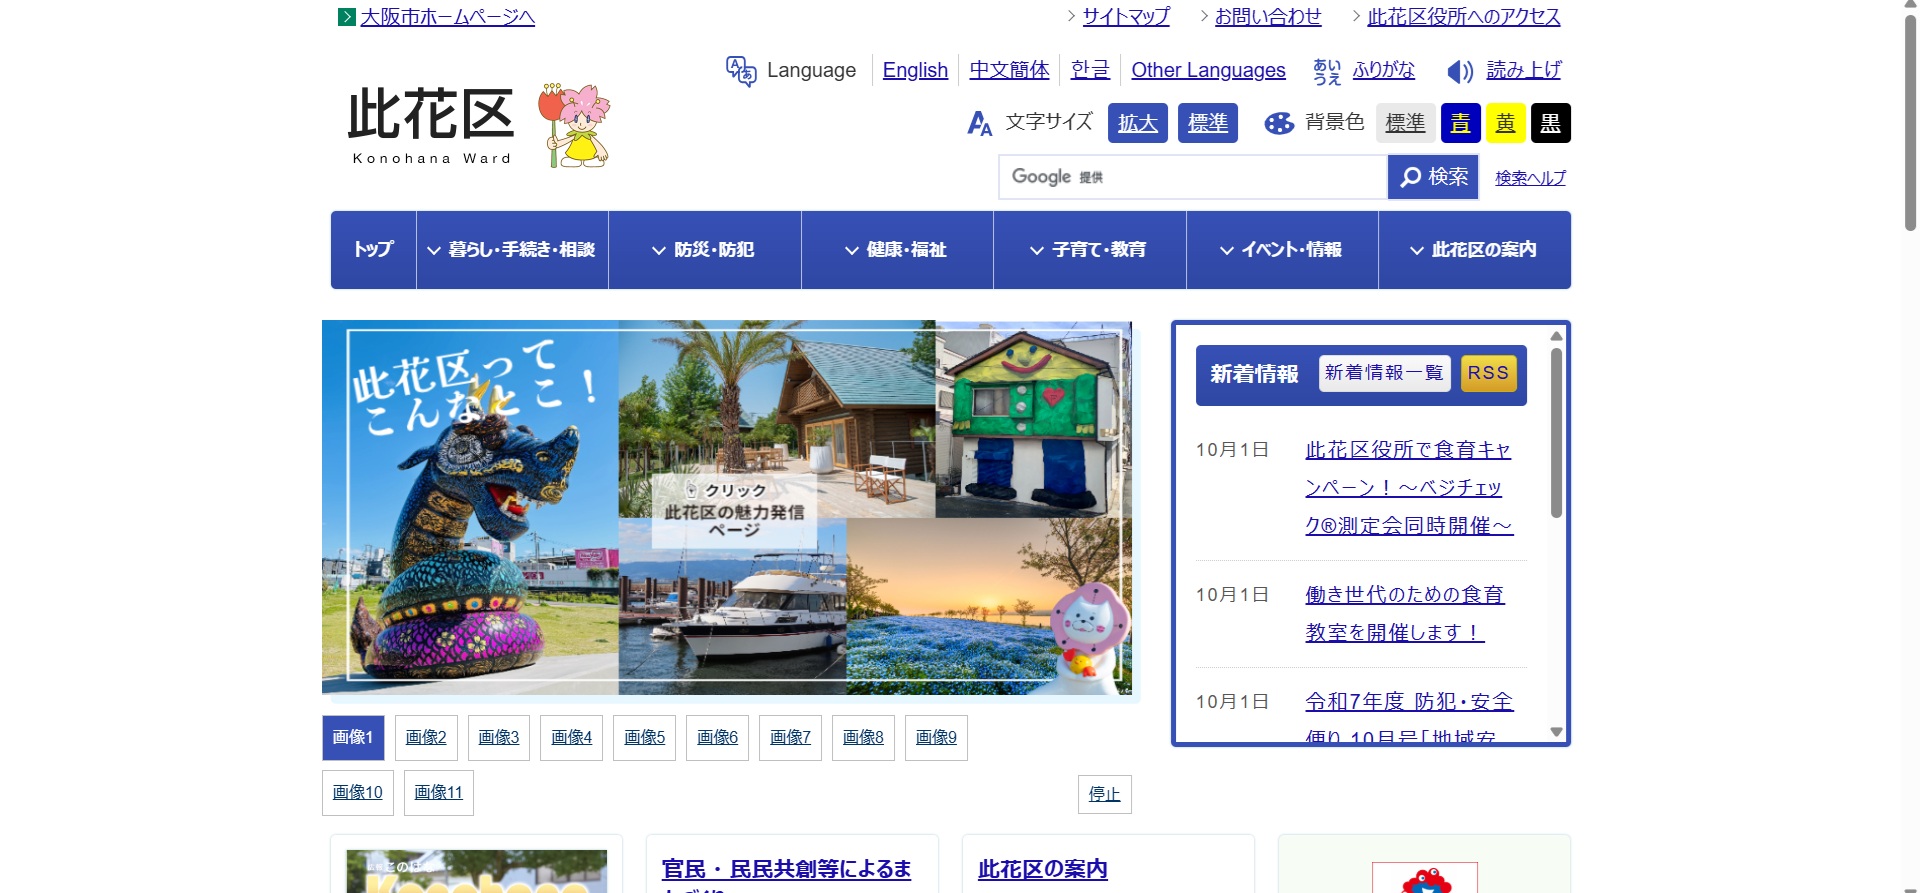
Task: Open the 新着情報一覧 button
Action: 1385,373
